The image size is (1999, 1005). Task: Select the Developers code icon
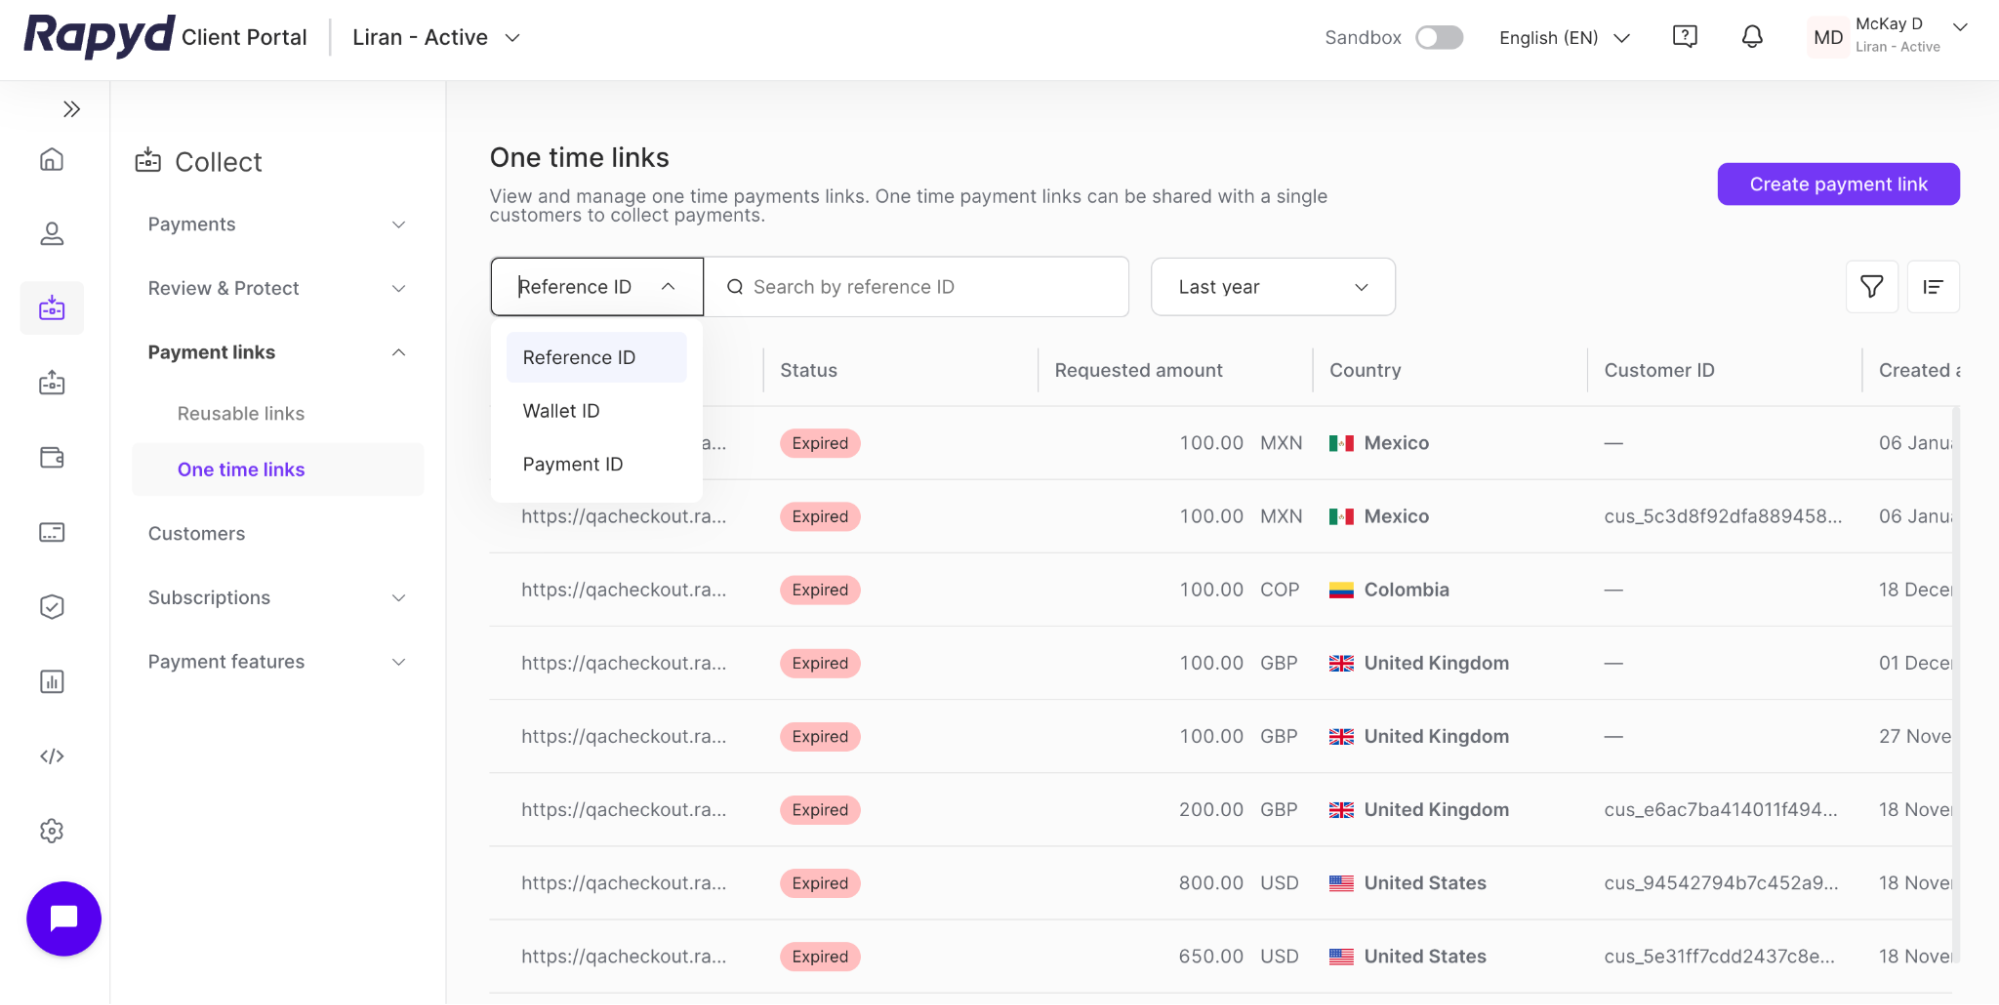[x=51, y=755]
